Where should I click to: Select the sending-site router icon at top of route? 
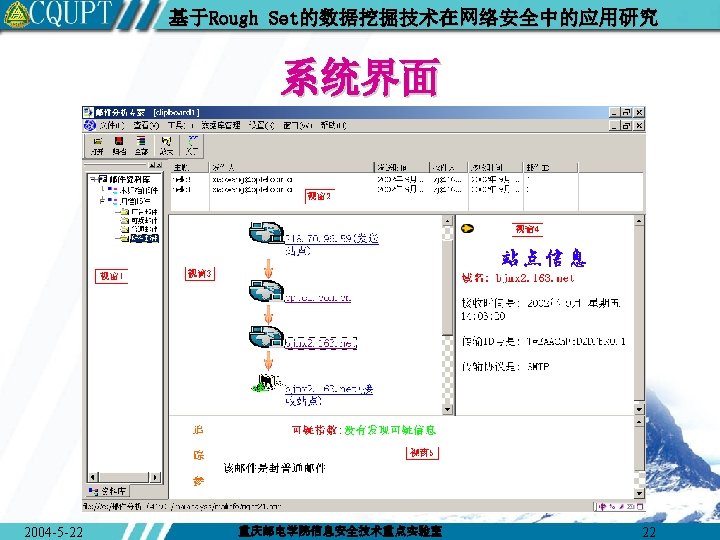point(266,233)
